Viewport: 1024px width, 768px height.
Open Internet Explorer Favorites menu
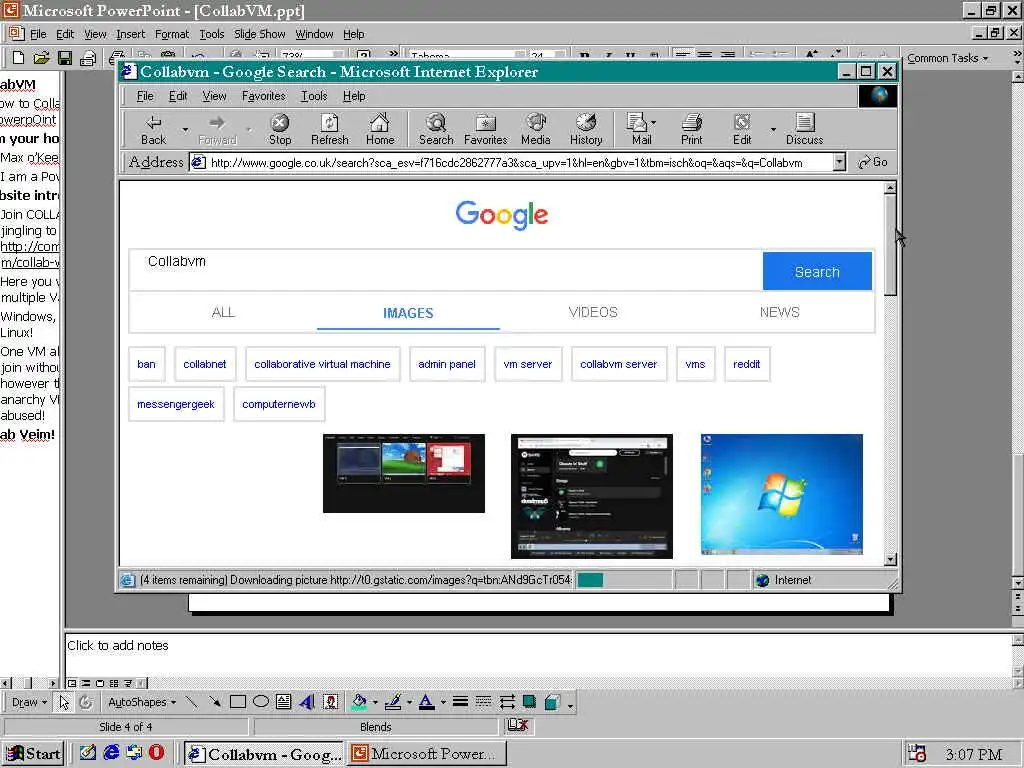(263, 96)
